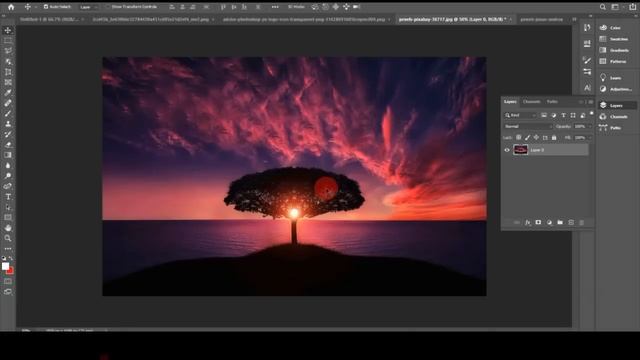Select the Frame tool

tap(8, 82)
